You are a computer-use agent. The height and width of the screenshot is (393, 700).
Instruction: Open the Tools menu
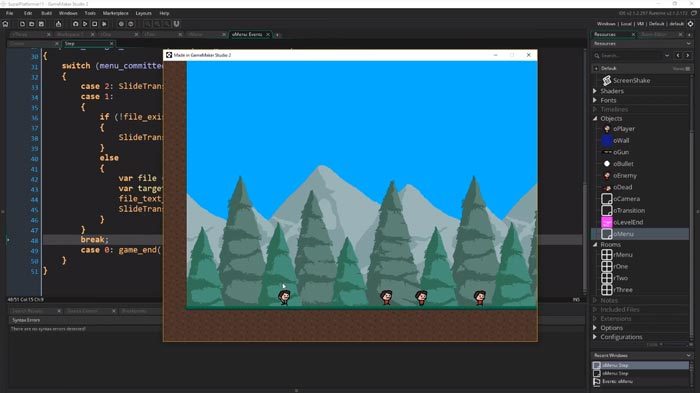point(90,13)
